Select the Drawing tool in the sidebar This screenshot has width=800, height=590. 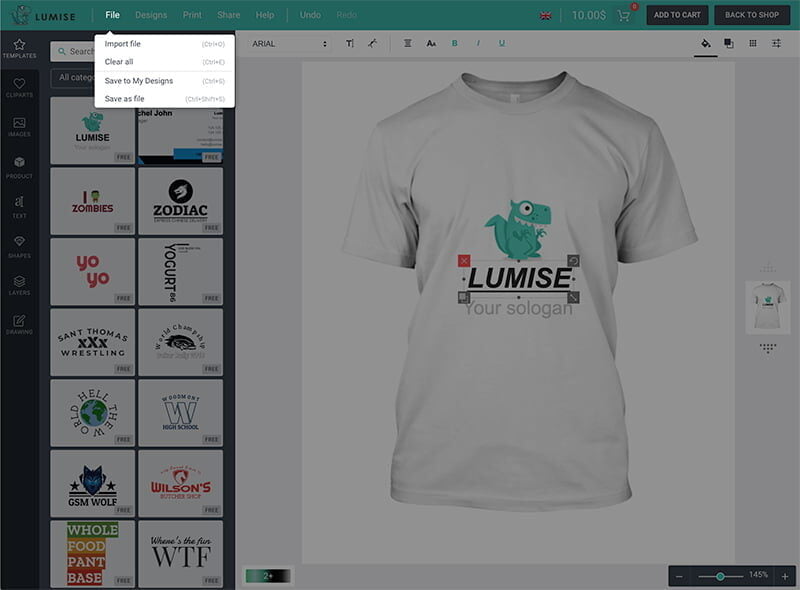(x=19, y=324)
